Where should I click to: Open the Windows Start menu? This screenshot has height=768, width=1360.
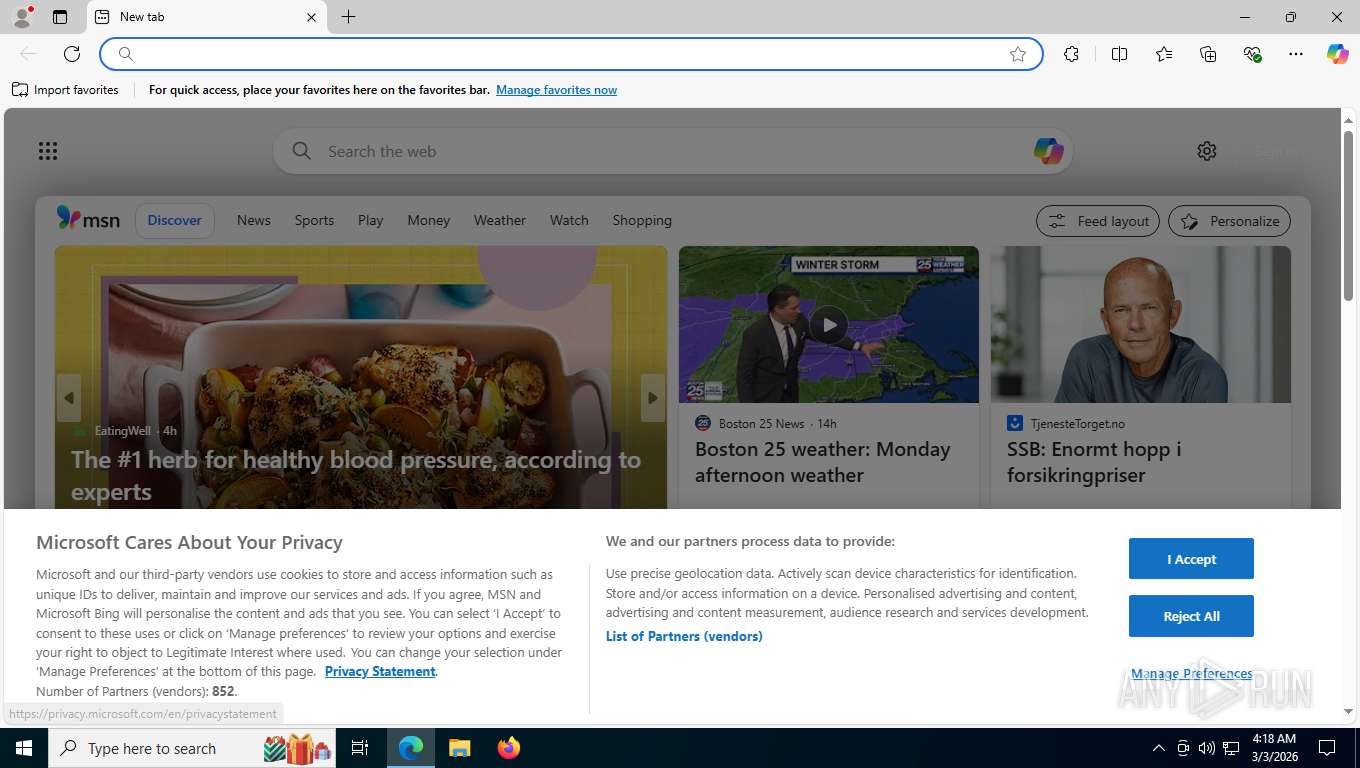[23, 748]
